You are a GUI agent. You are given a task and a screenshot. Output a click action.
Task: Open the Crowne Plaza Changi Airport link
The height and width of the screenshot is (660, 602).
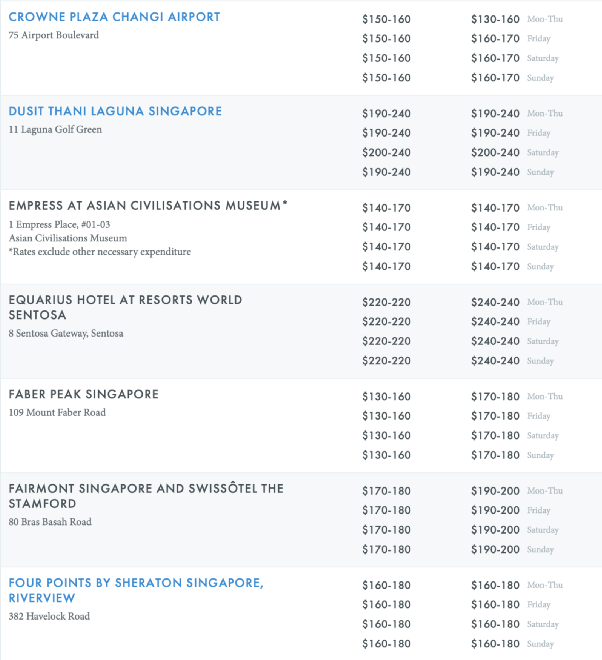(114, 17)
